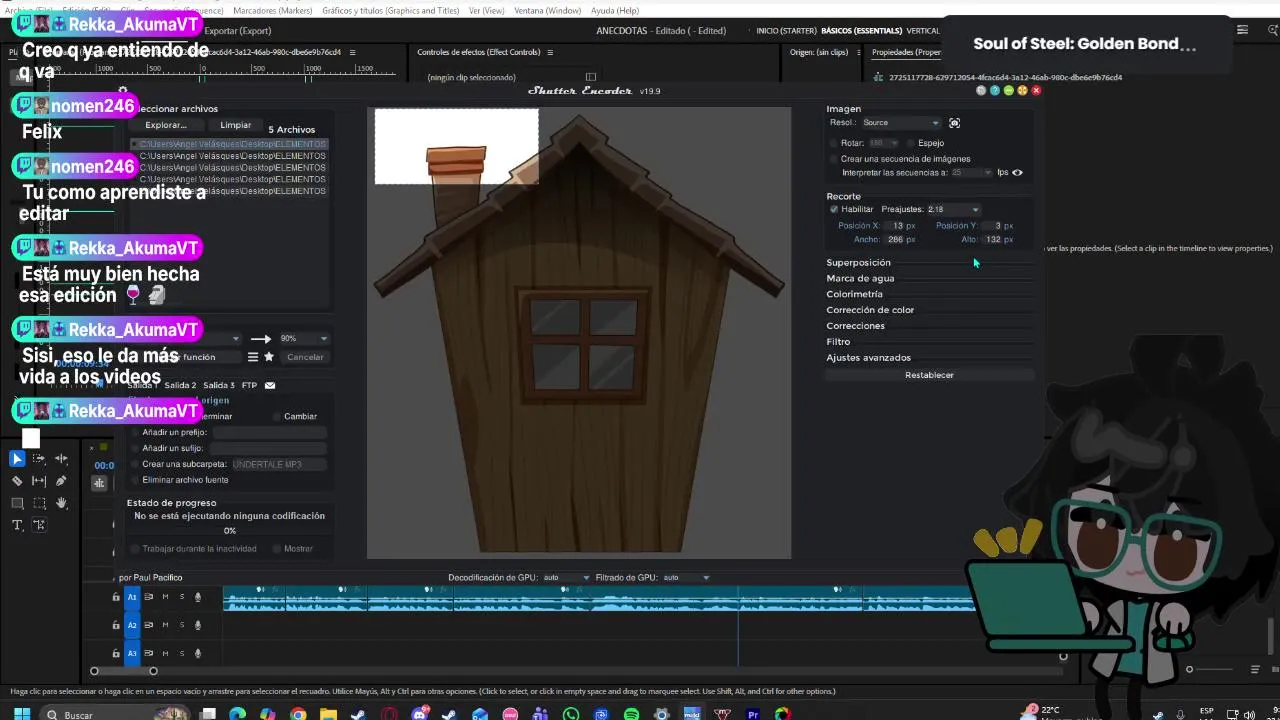
Task: Open Adobe Premiere Pro taskbar icon
Action: click(753, 714)
